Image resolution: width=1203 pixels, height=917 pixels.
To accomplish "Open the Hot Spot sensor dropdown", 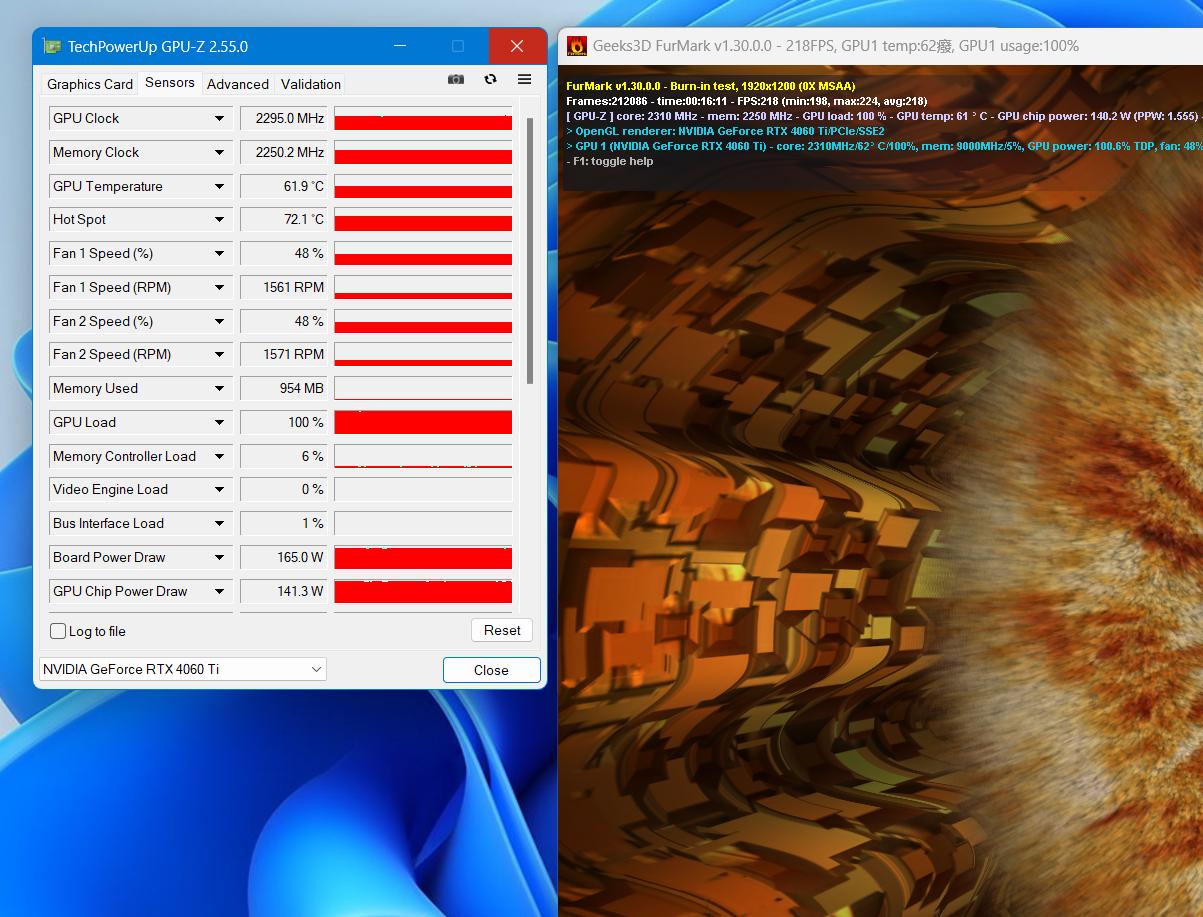I will click(219, 220).
